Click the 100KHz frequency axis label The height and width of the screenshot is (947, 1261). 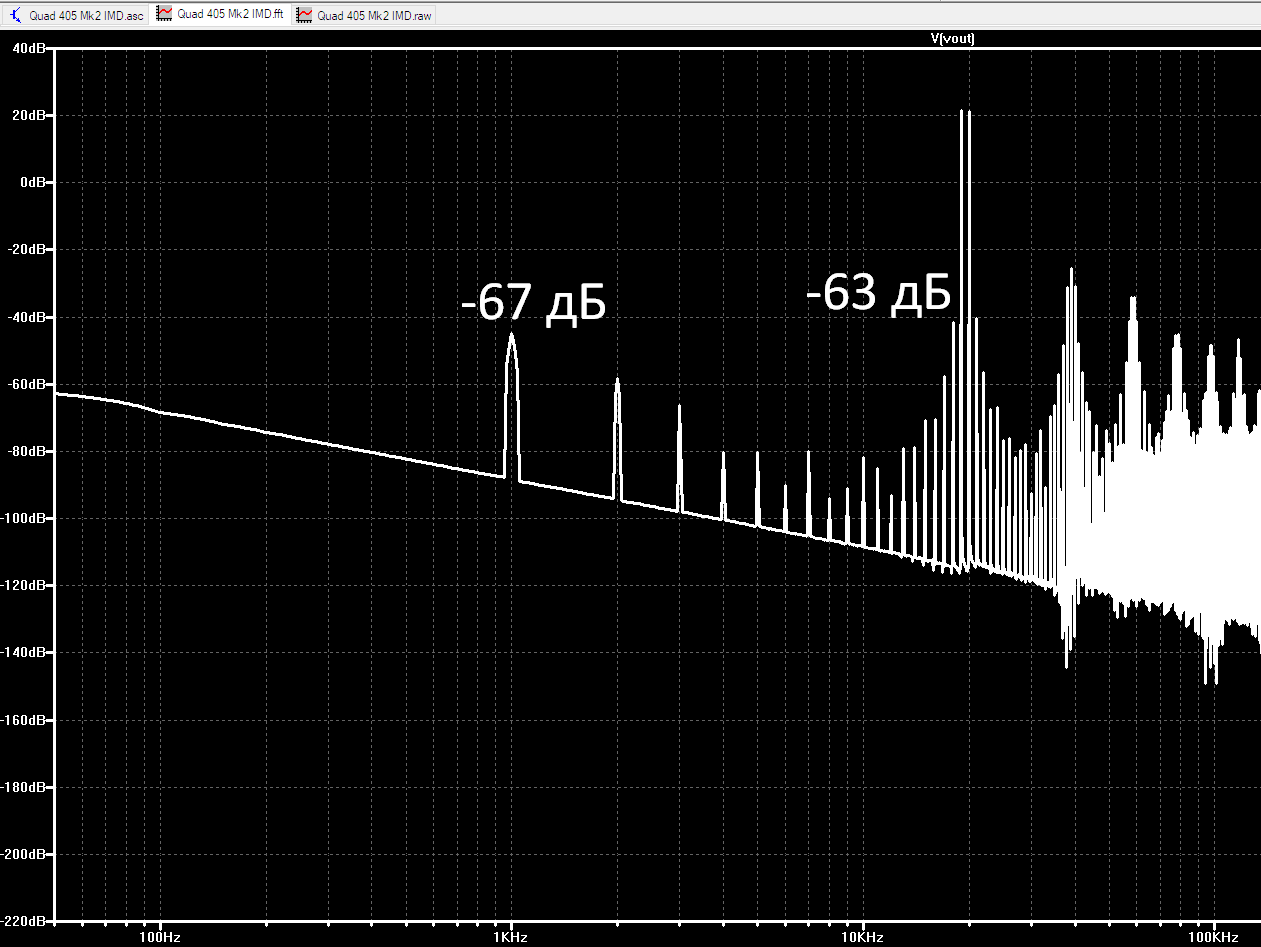[1214, 937]
